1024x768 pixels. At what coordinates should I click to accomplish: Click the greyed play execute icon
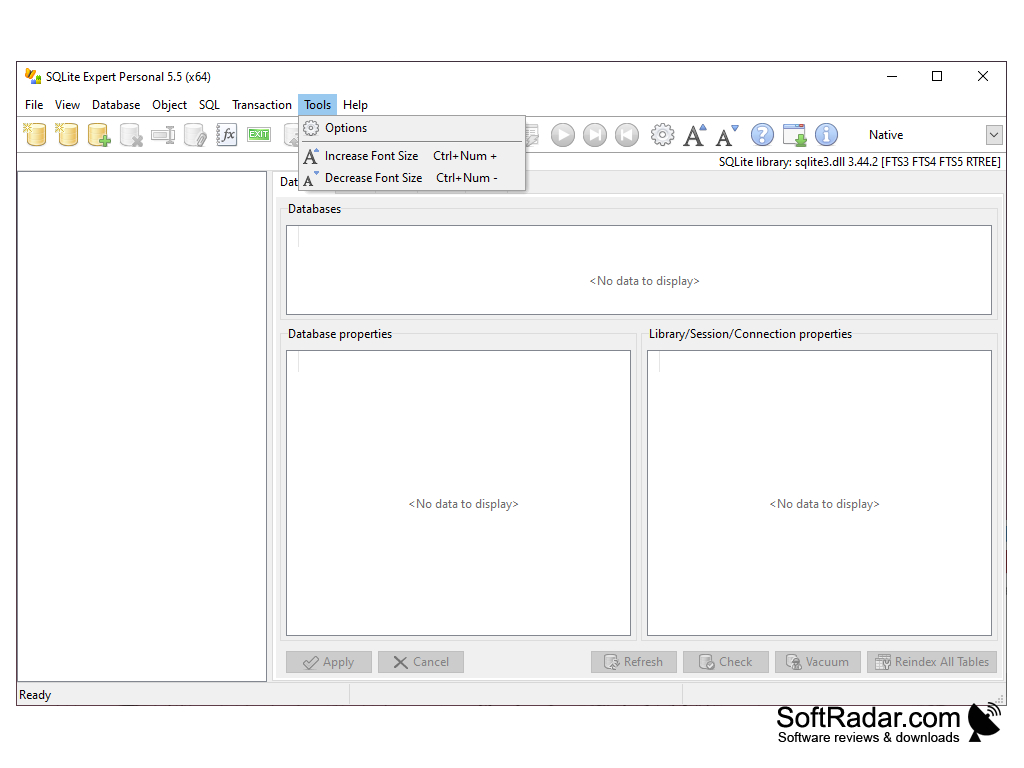coord(563,135)
